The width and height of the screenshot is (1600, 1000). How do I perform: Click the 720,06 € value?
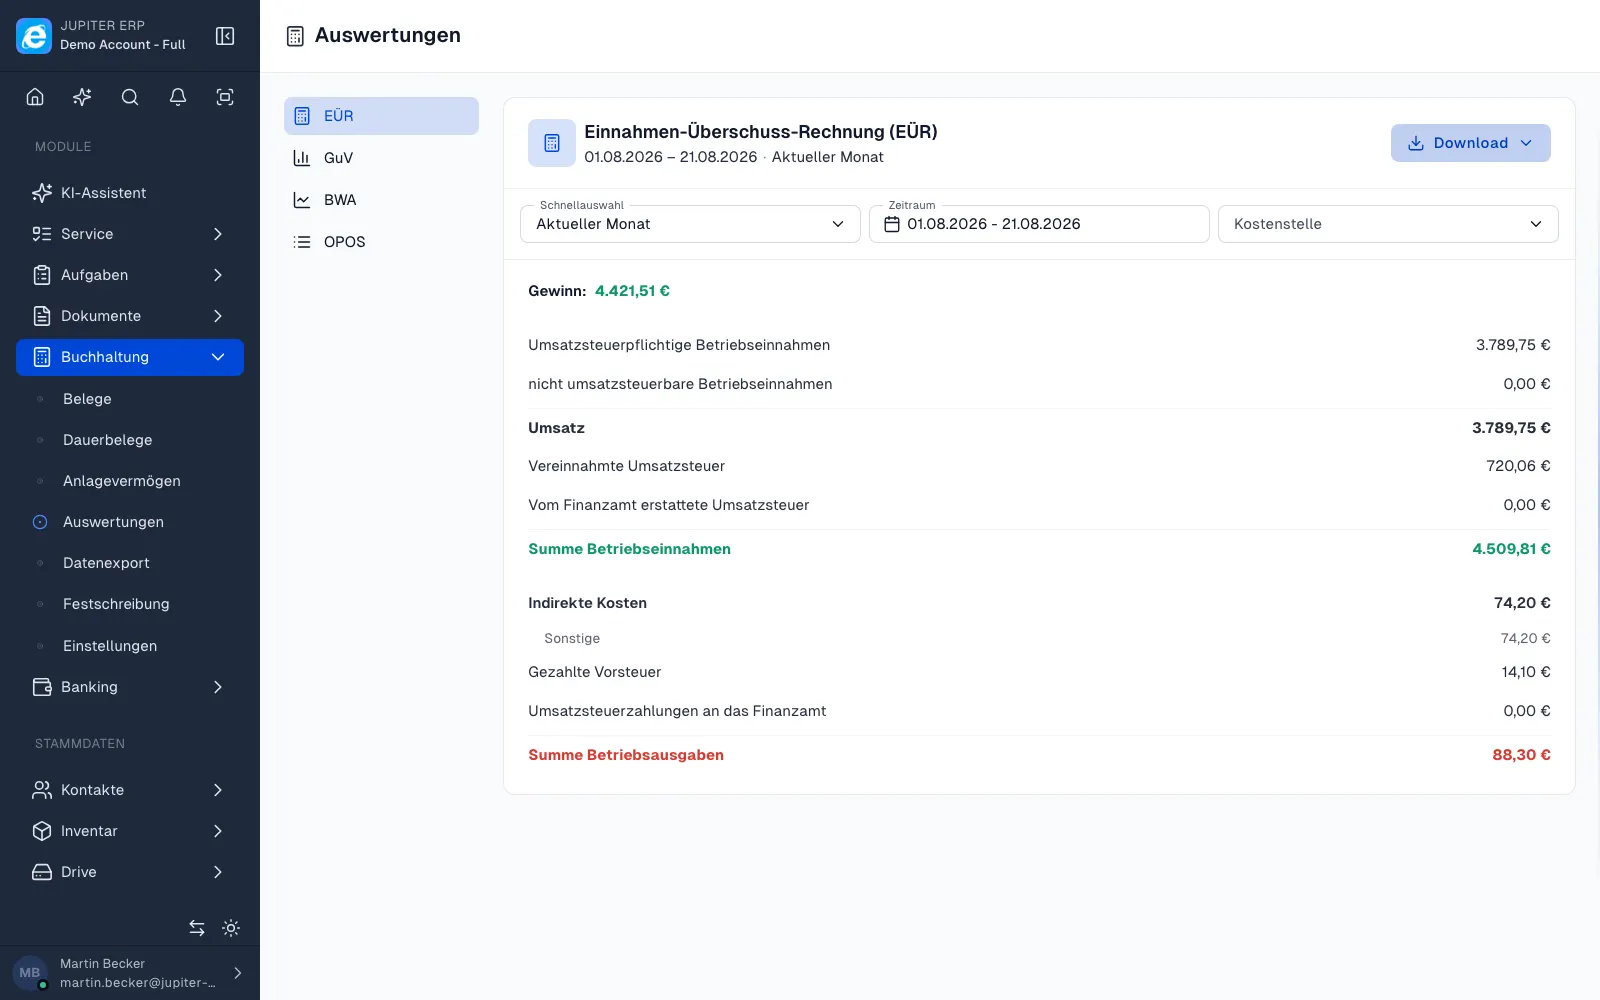click(x=1518, y=466)
